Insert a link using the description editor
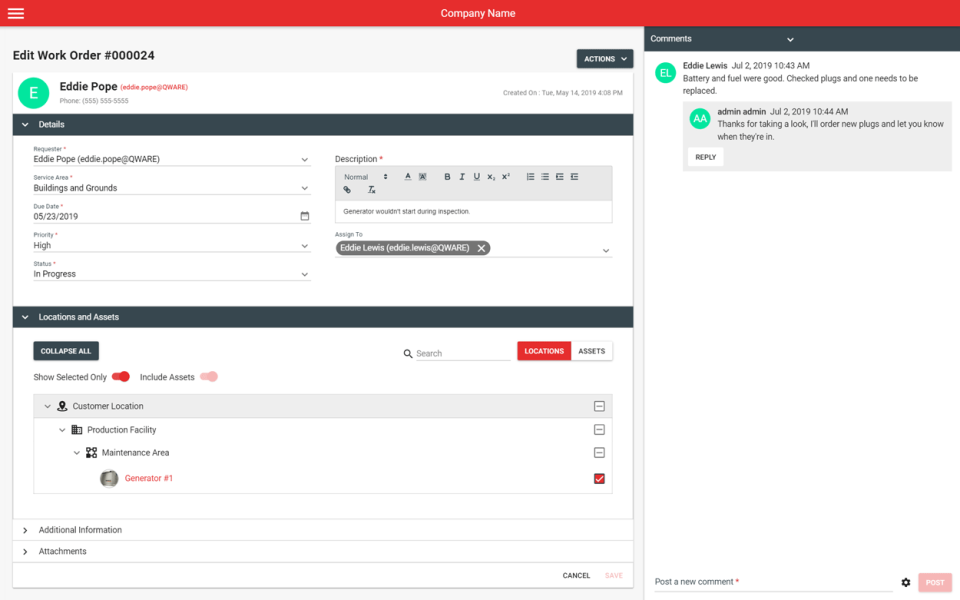The height and width of the screenshot is (600, 960). (347, 189)
